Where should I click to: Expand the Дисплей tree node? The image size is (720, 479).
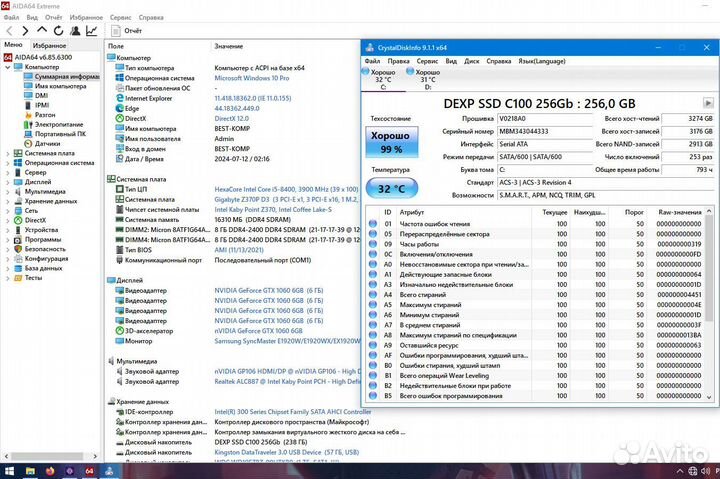click(x=7, y=182)
